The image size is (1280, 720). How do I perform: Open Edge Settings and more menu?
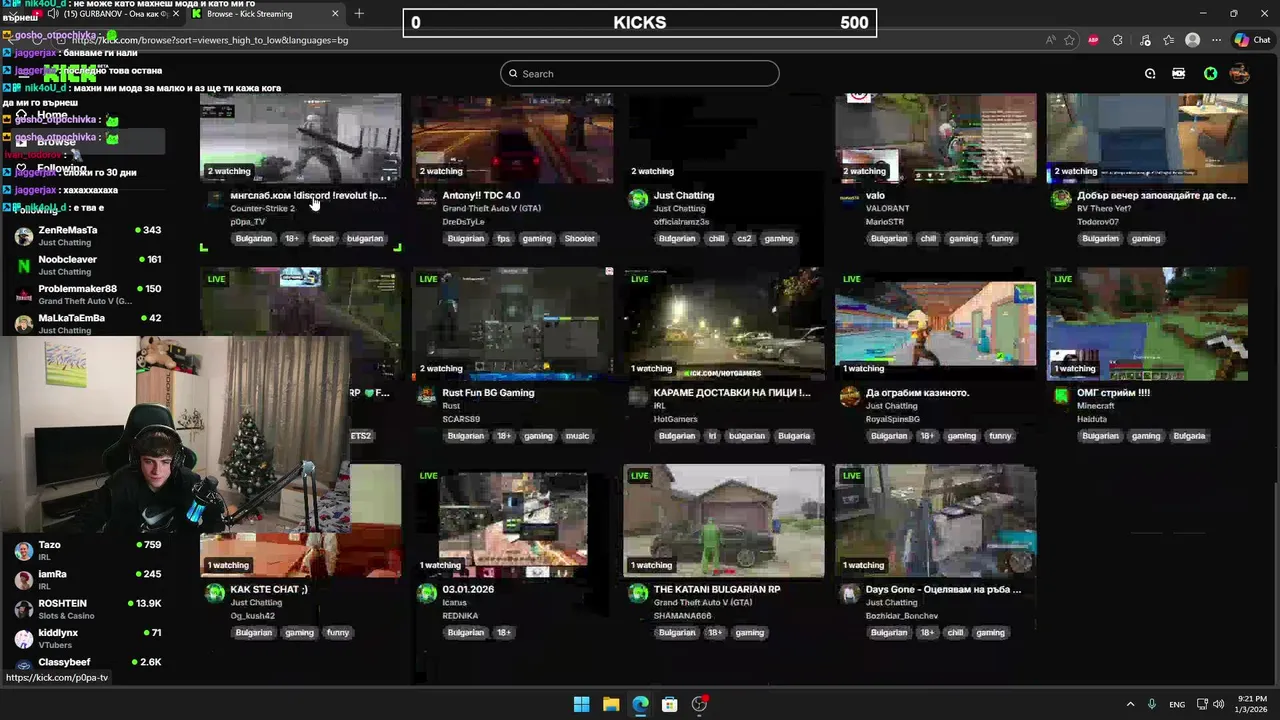pyautogui.click(x=1216, y=40)
